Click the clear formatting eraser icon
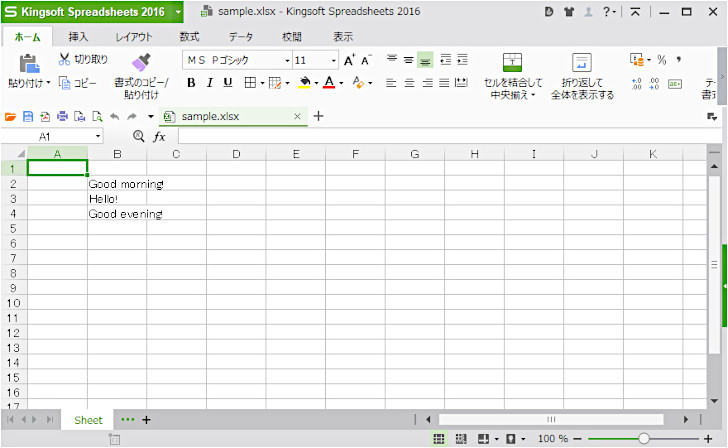 click(358, 83)
